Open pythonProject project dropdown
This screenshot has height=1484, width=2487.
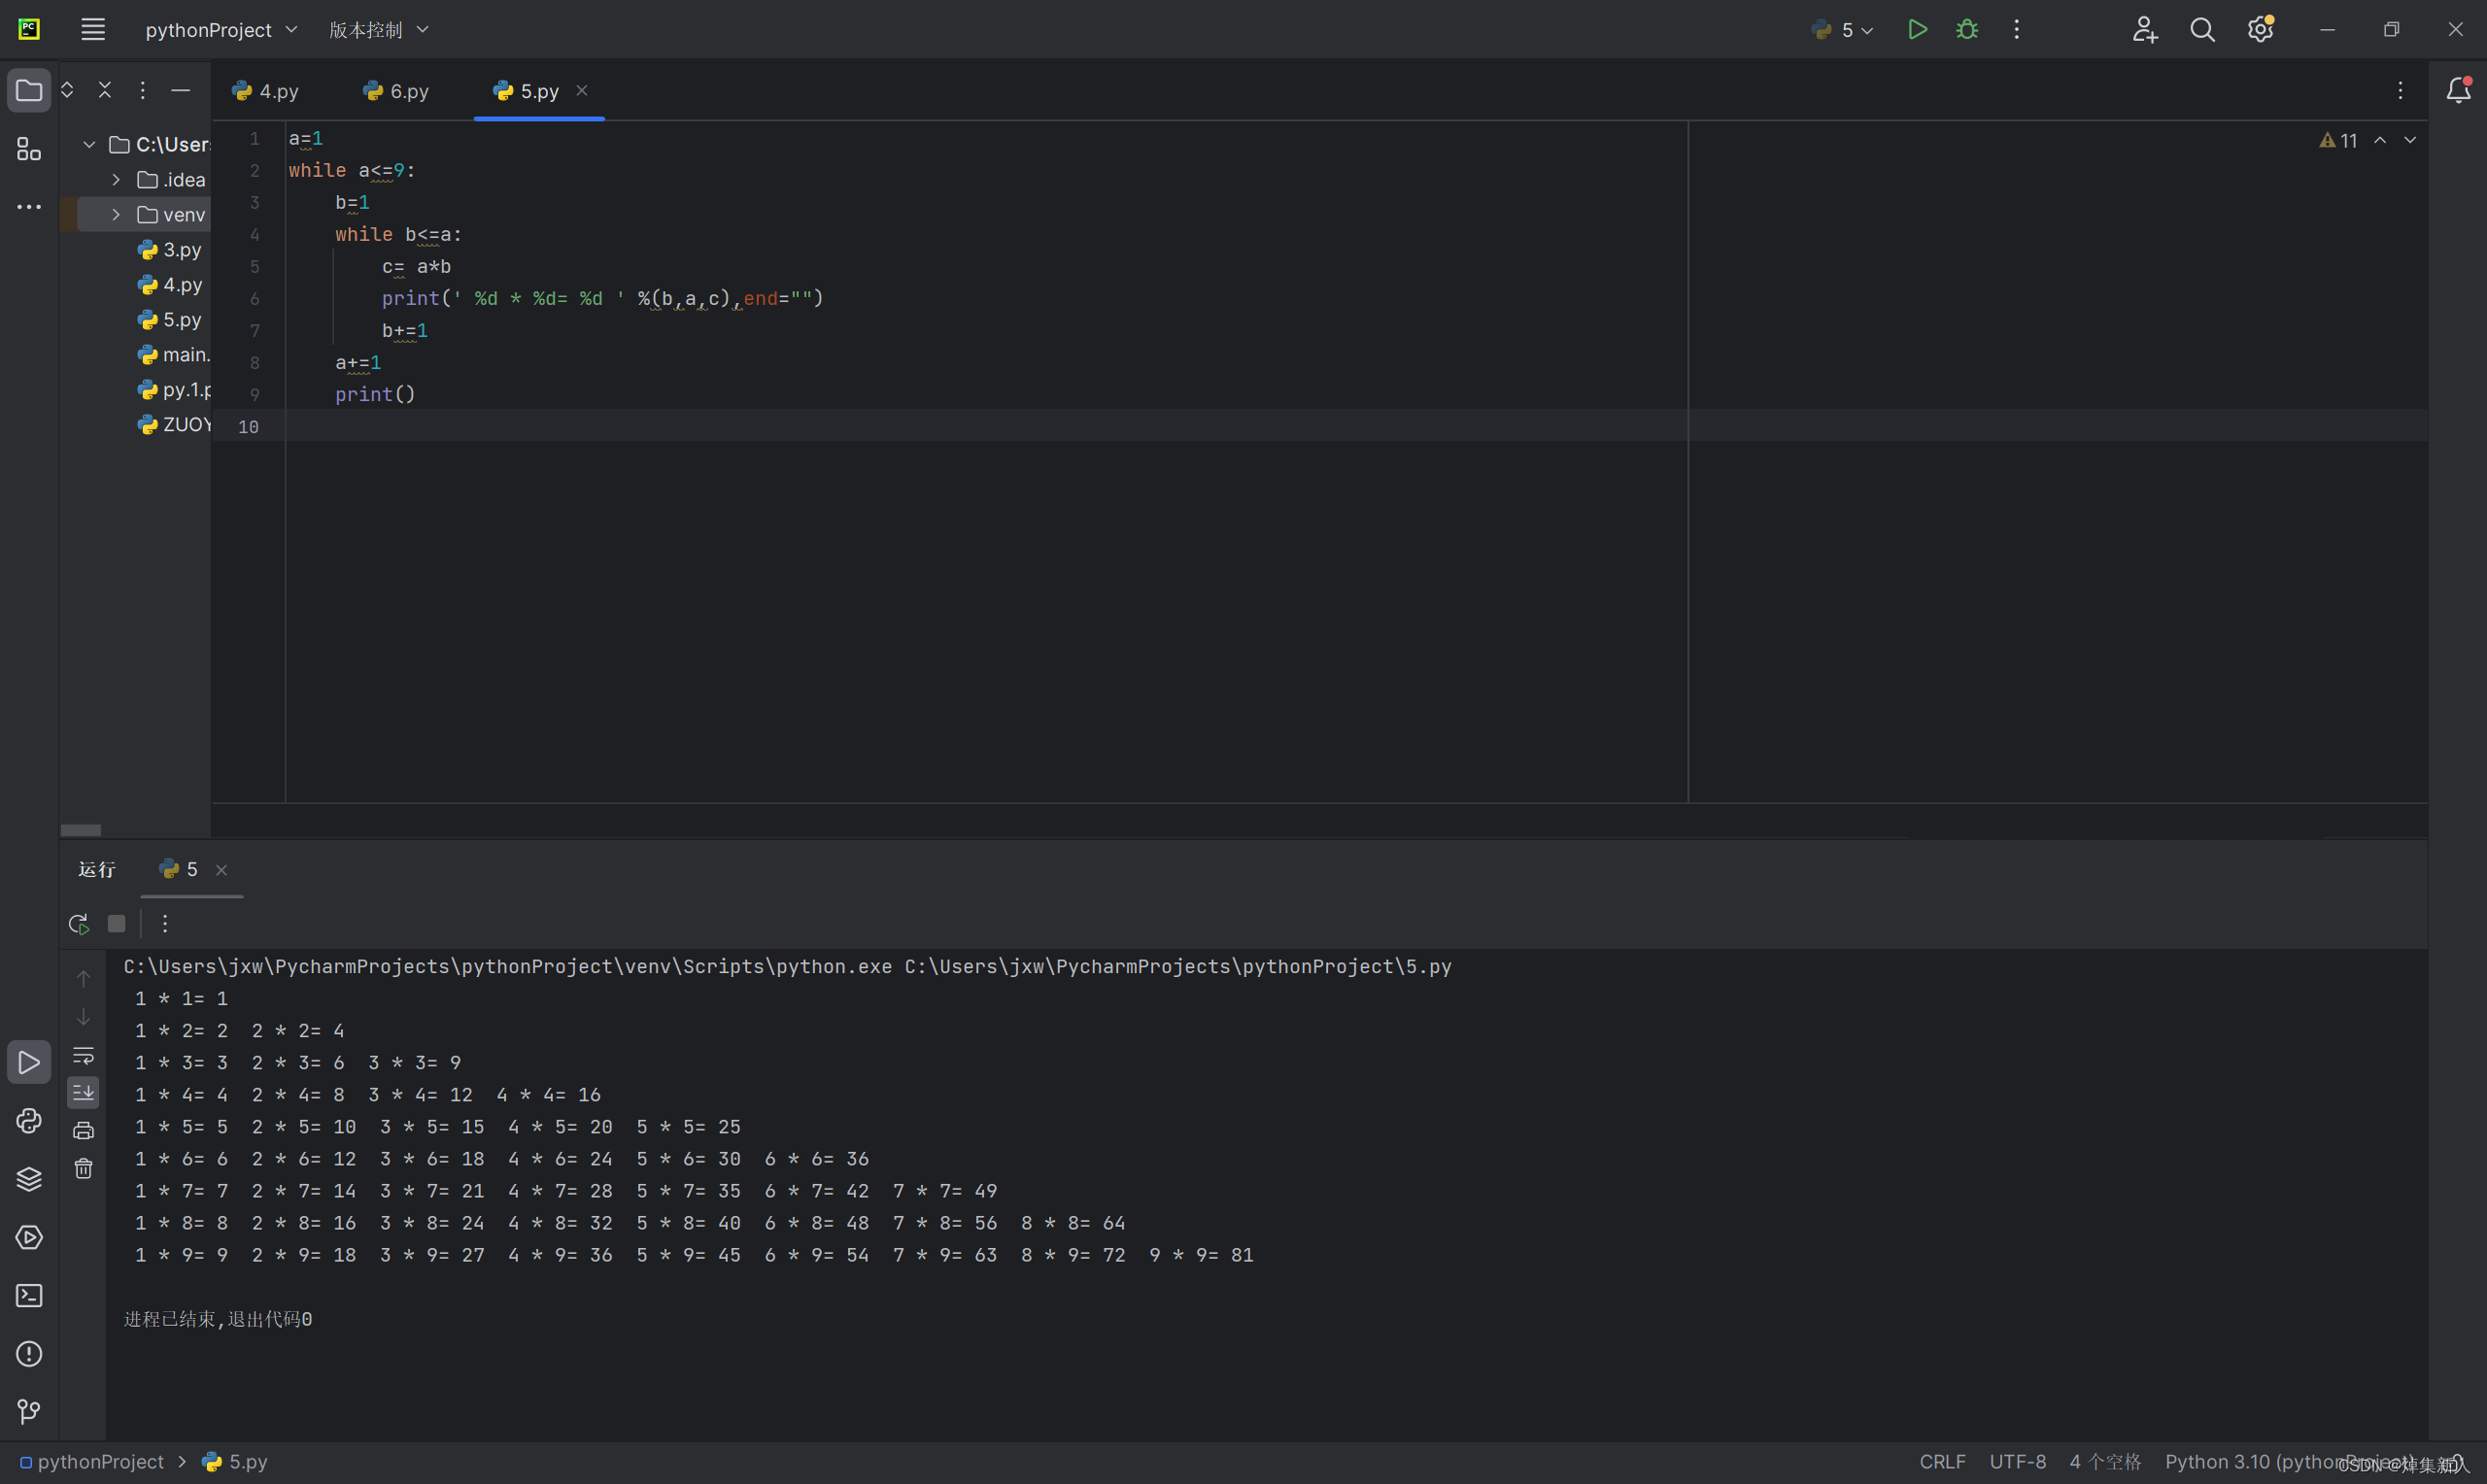[x=221, y=30]
